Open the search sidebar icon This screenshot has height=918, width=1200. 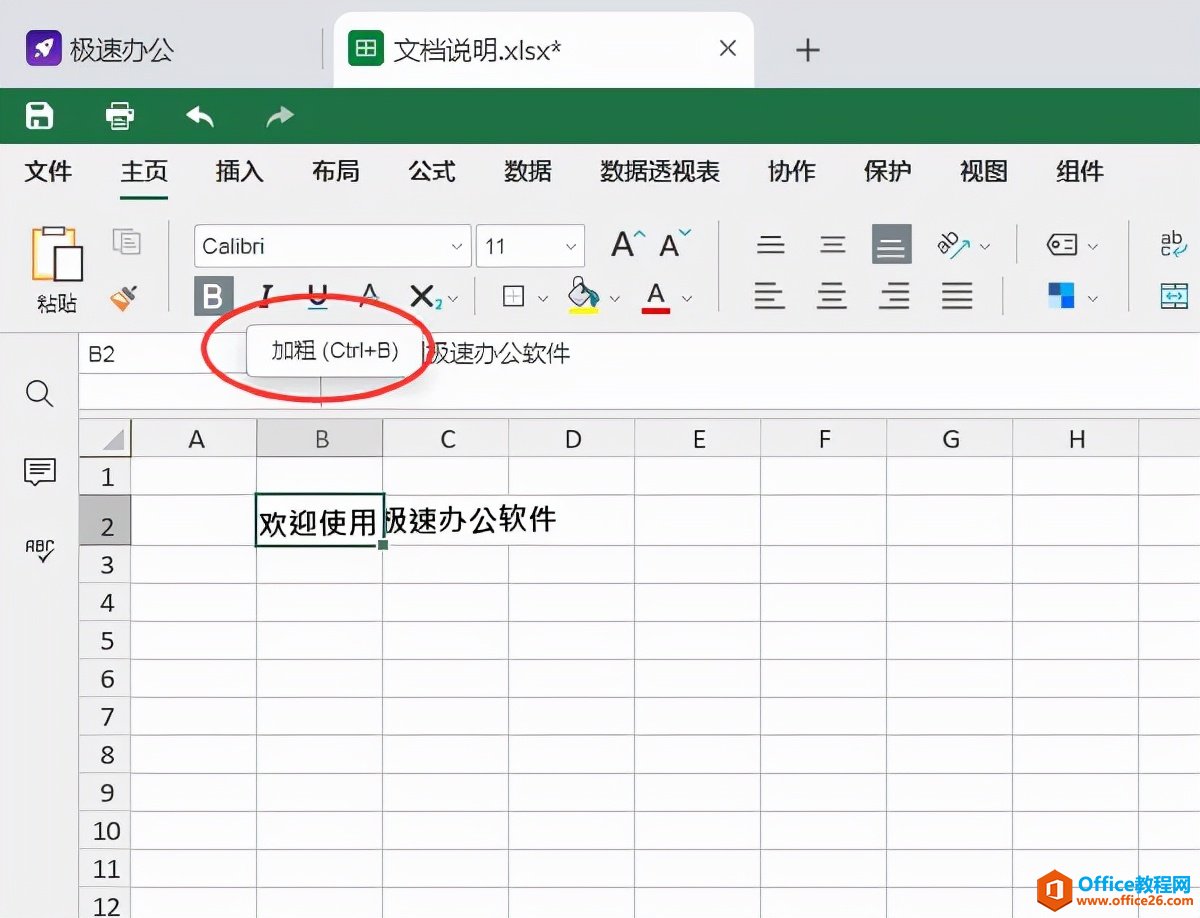(38, 393)
